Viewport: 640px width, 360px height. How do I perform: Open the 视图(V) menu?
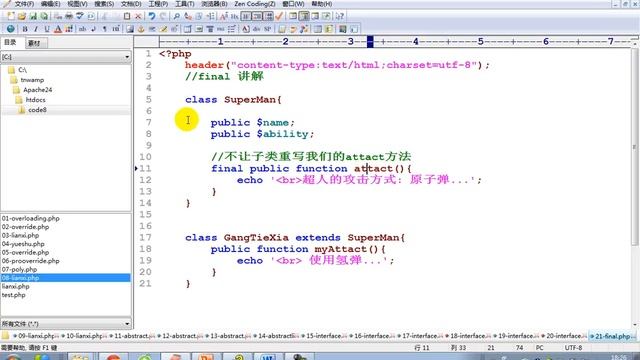pos(77,4)
